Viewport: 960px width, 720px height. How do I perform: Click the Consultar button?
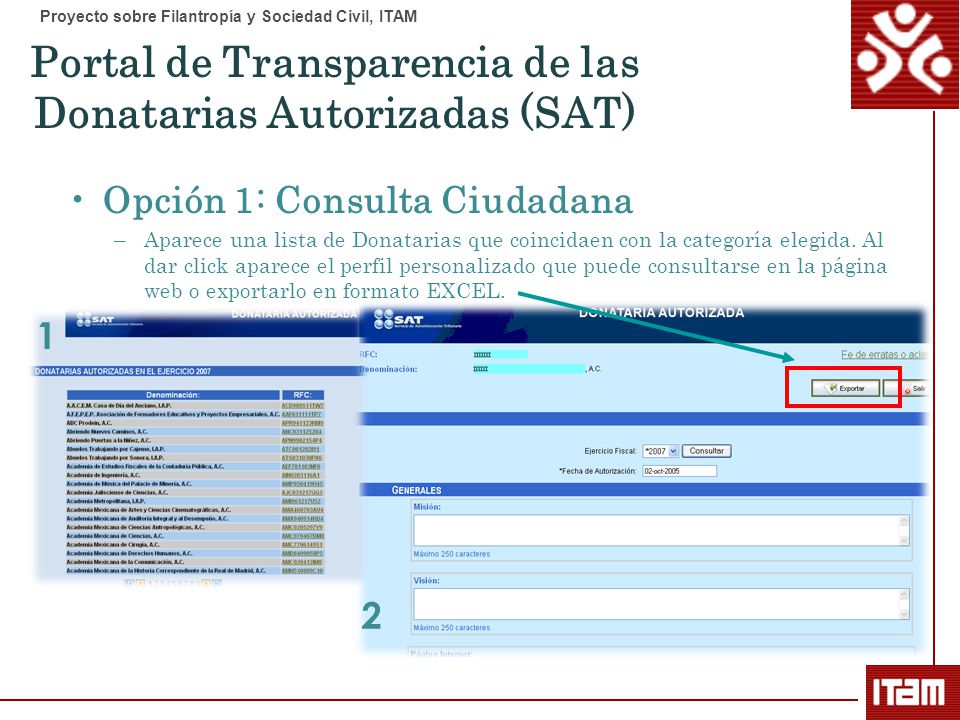(707, 451)
